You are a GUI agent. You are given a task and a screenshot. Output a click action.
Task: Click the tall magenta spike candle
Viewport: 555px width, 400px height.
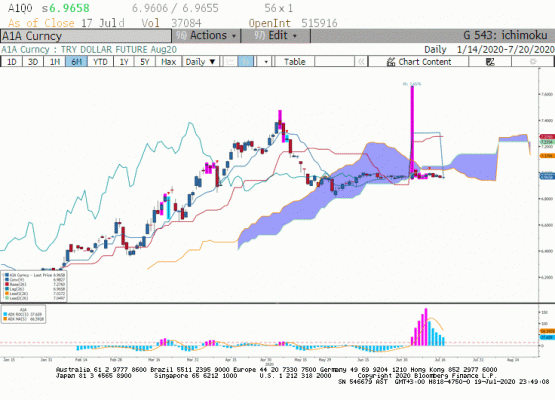click(412, 129)
